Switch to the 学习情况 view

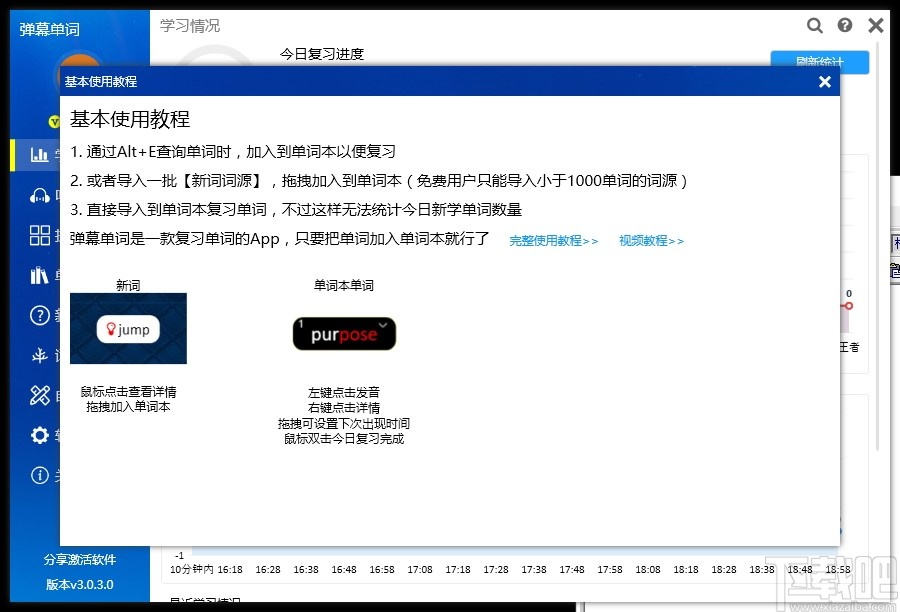190,26
